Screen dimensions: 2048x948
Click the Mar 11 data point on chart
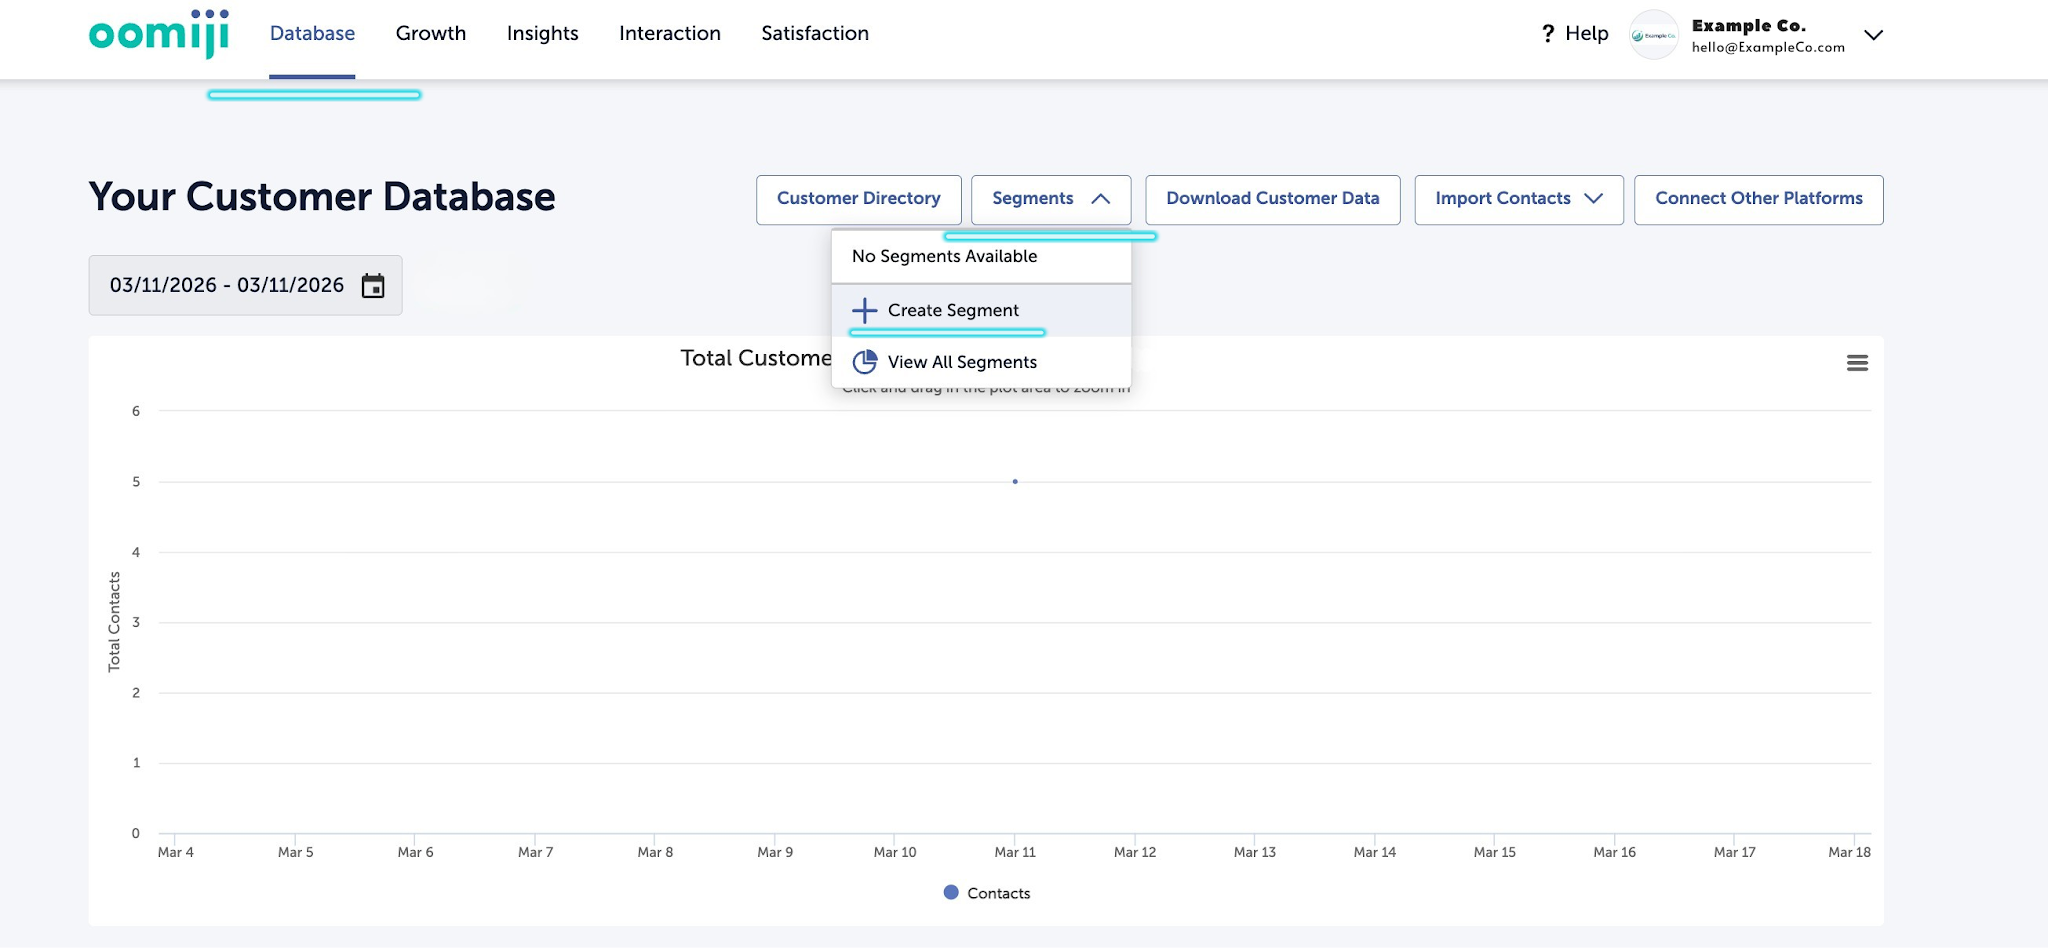coord(1015,482)
